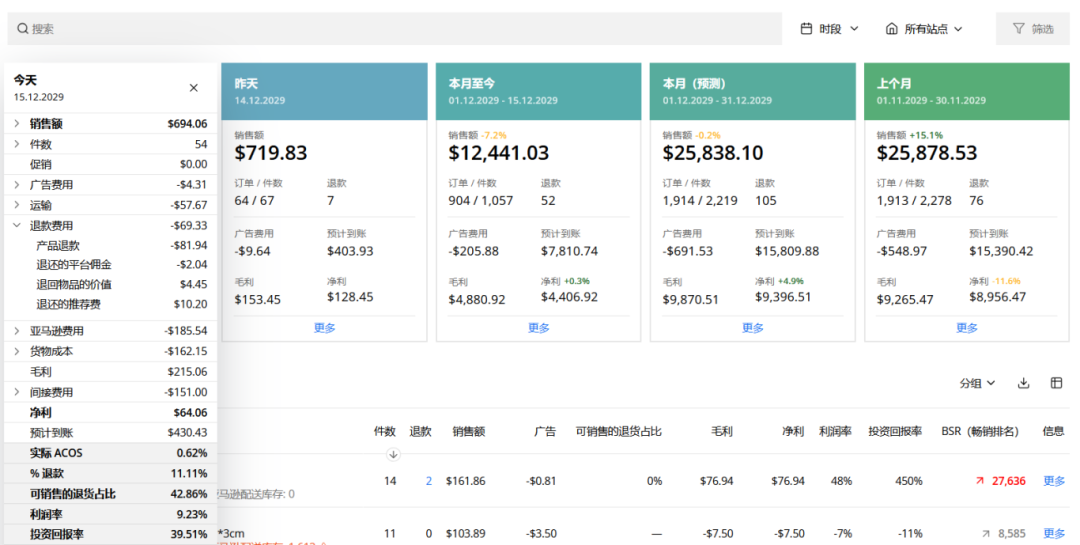1080x545 pixels.
Task: Click the 退款 column header in the table
Action: click(x=420, y=431)
